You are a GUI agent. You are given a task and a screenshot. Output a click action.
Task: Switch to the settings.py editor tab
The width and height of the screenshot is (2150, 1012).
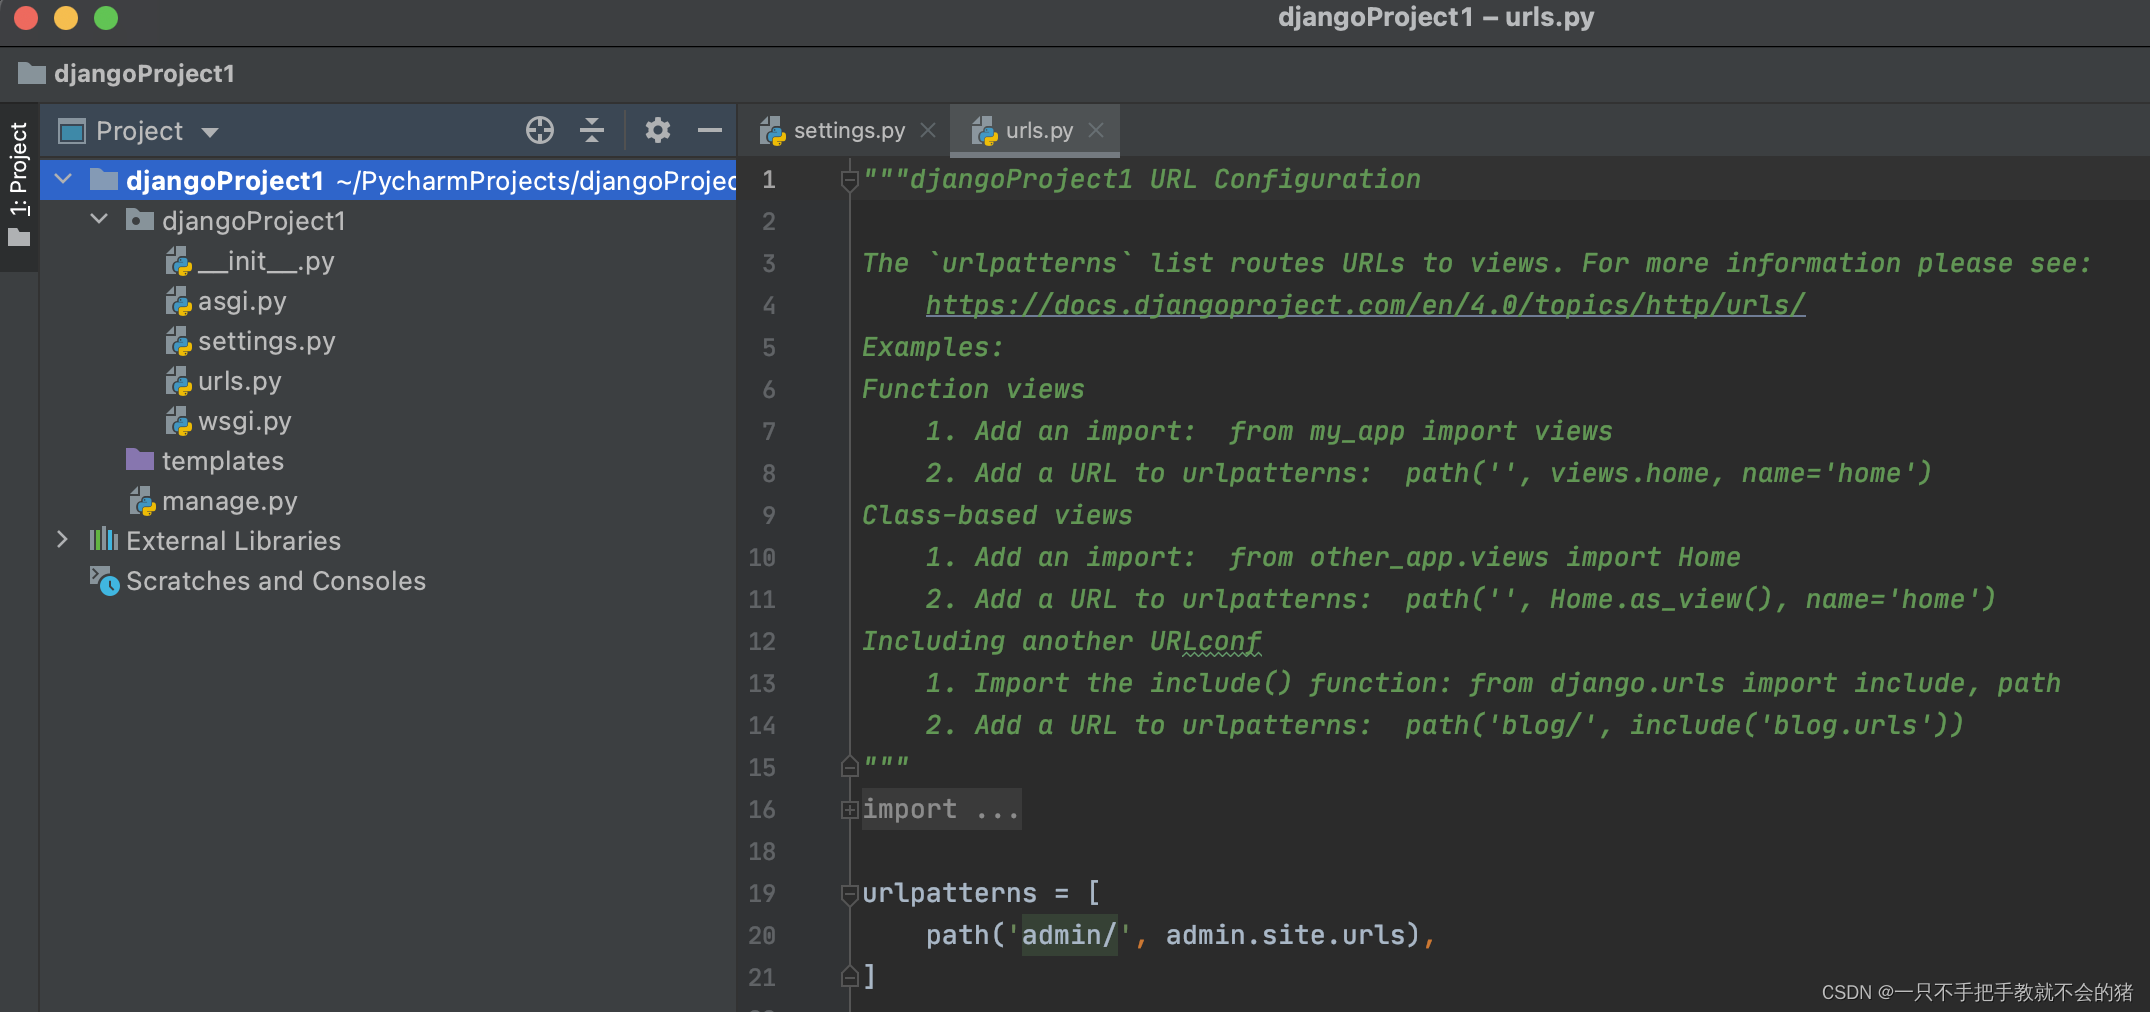coord(850,130)
